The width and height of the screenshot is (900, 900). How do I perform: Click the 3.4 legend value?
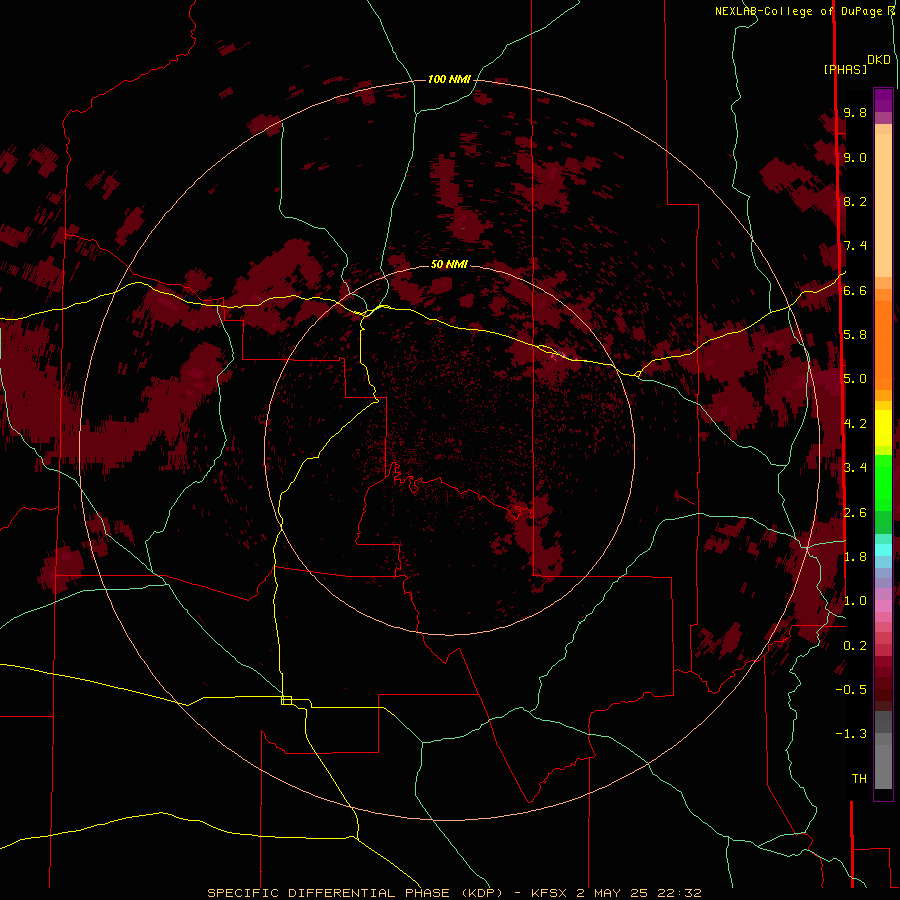click(855, 468)
